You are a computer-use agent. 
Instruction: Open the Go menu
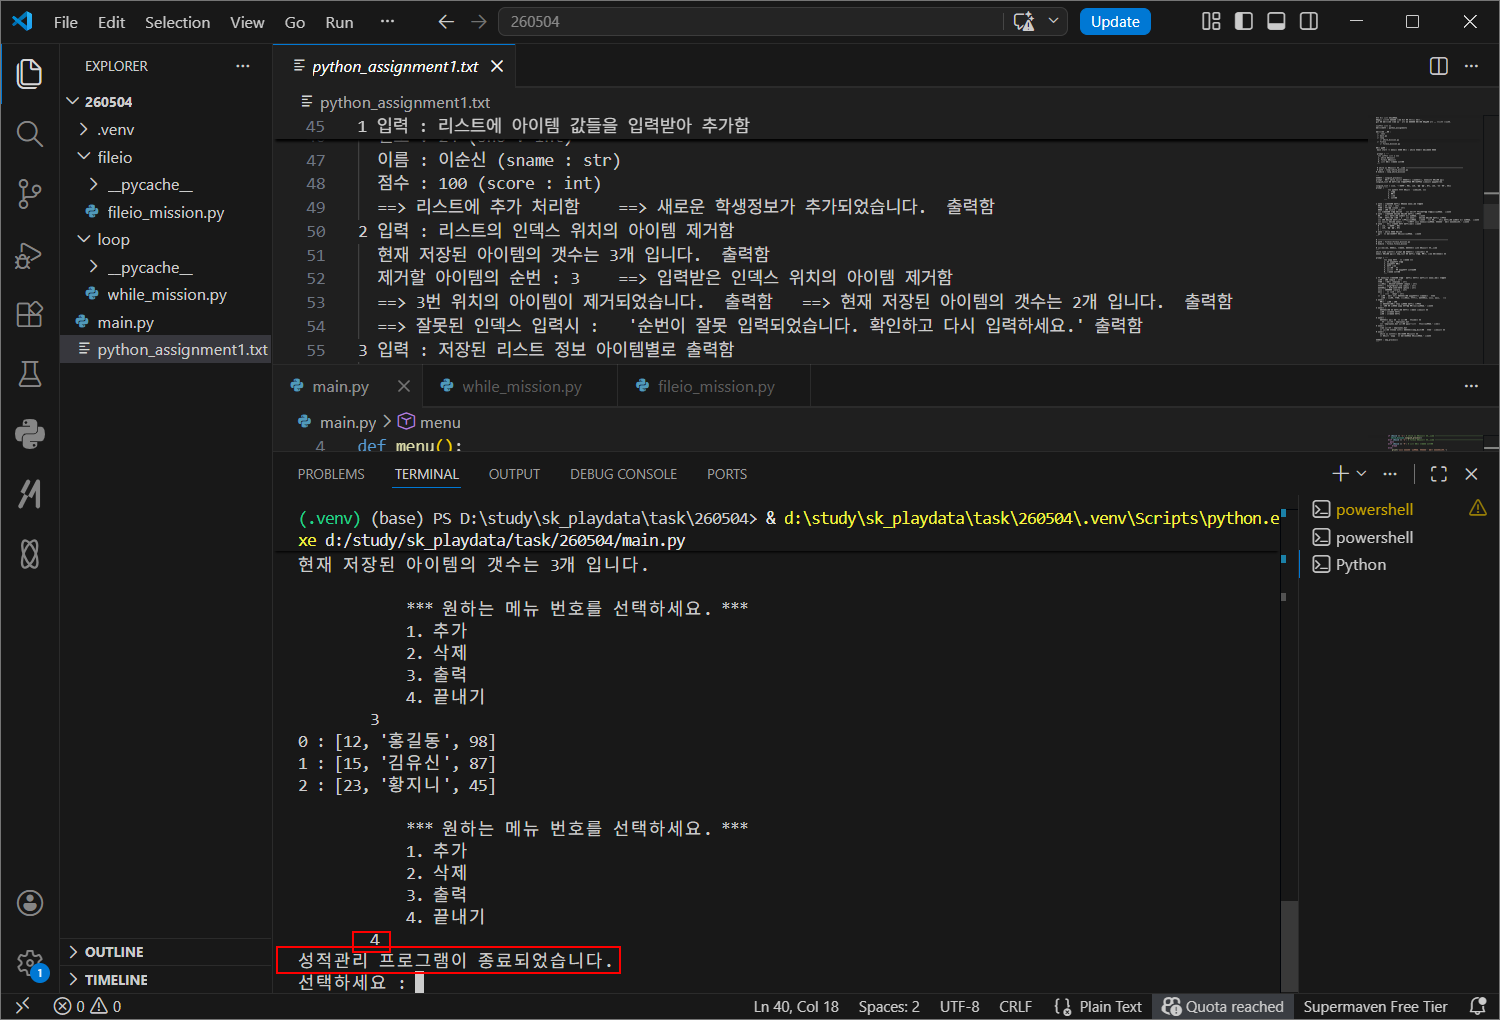coord(295,22)
